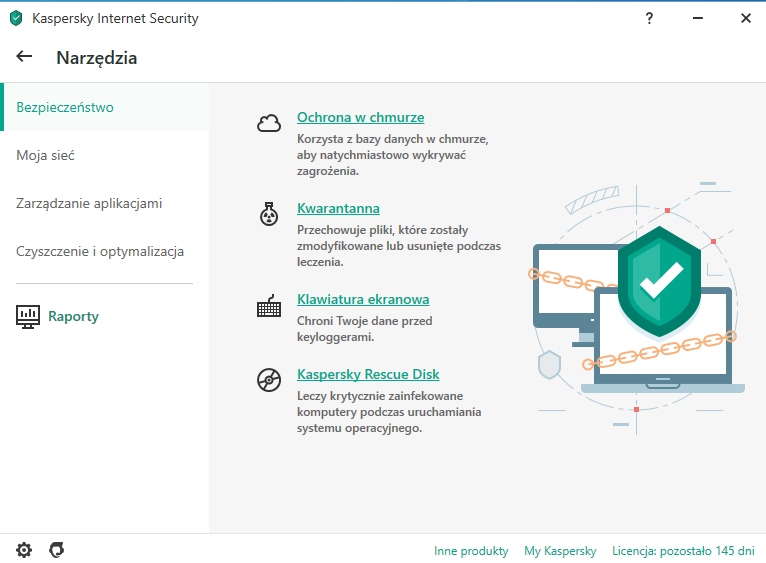Screen dimensions: 766x563
Task: Open the My Kaspersky link
Action: click(560, 551)
